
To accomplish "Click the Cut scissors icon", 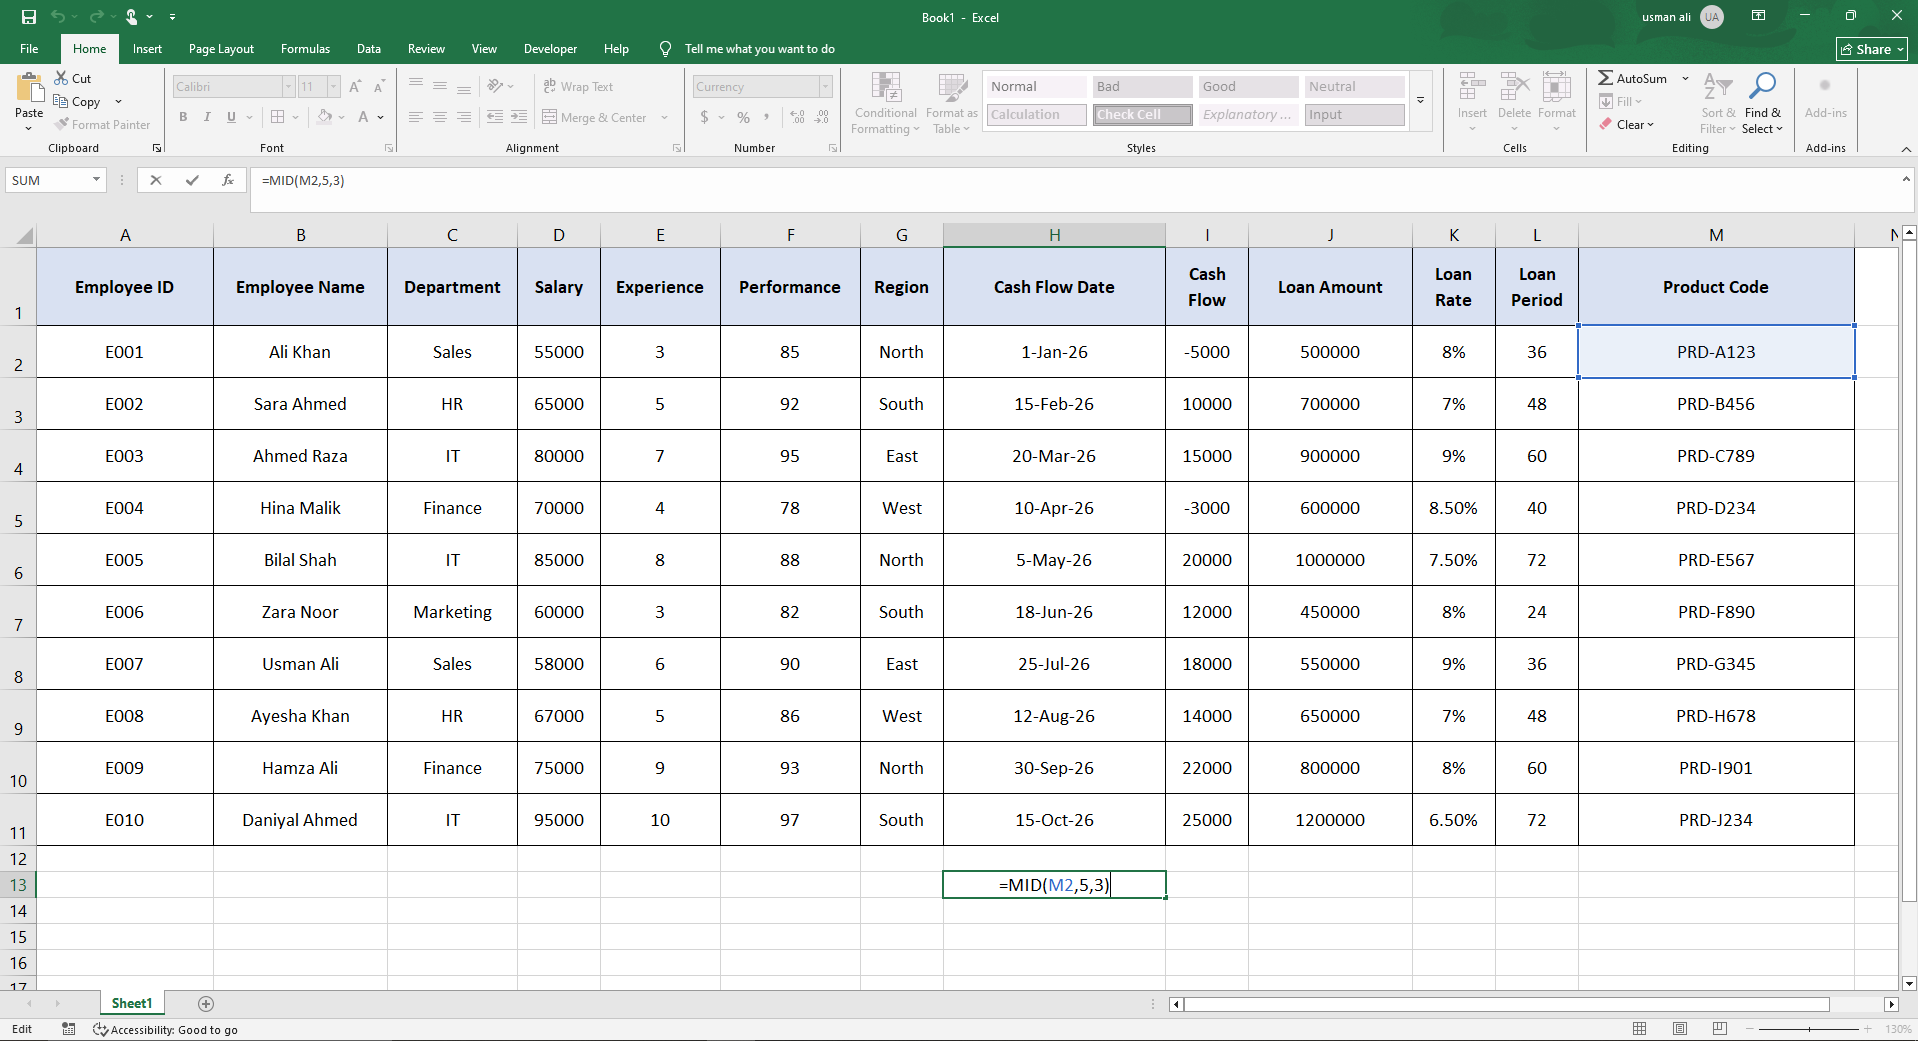I will point(61,78).
